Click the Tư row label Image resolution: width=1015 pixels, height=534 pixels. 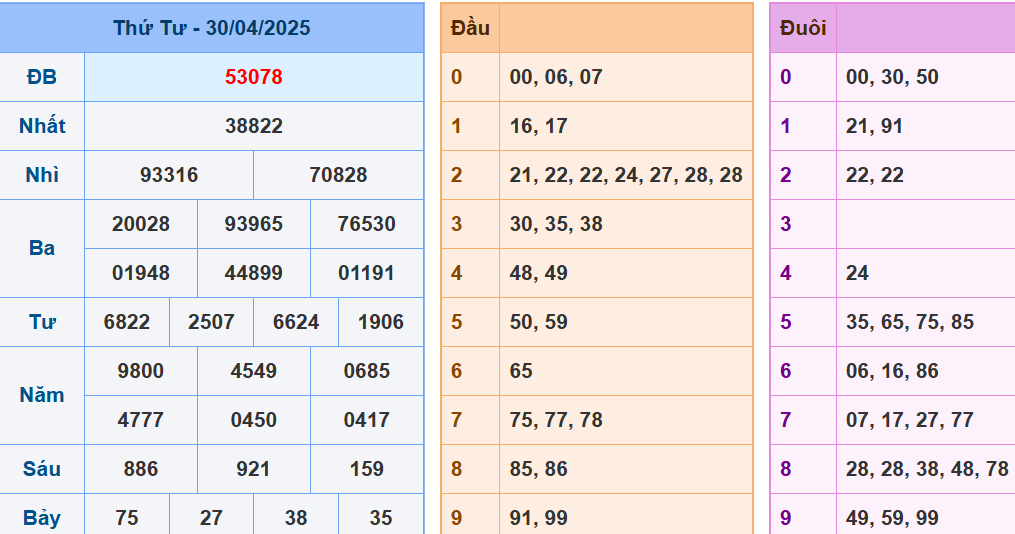click(42, 322)
